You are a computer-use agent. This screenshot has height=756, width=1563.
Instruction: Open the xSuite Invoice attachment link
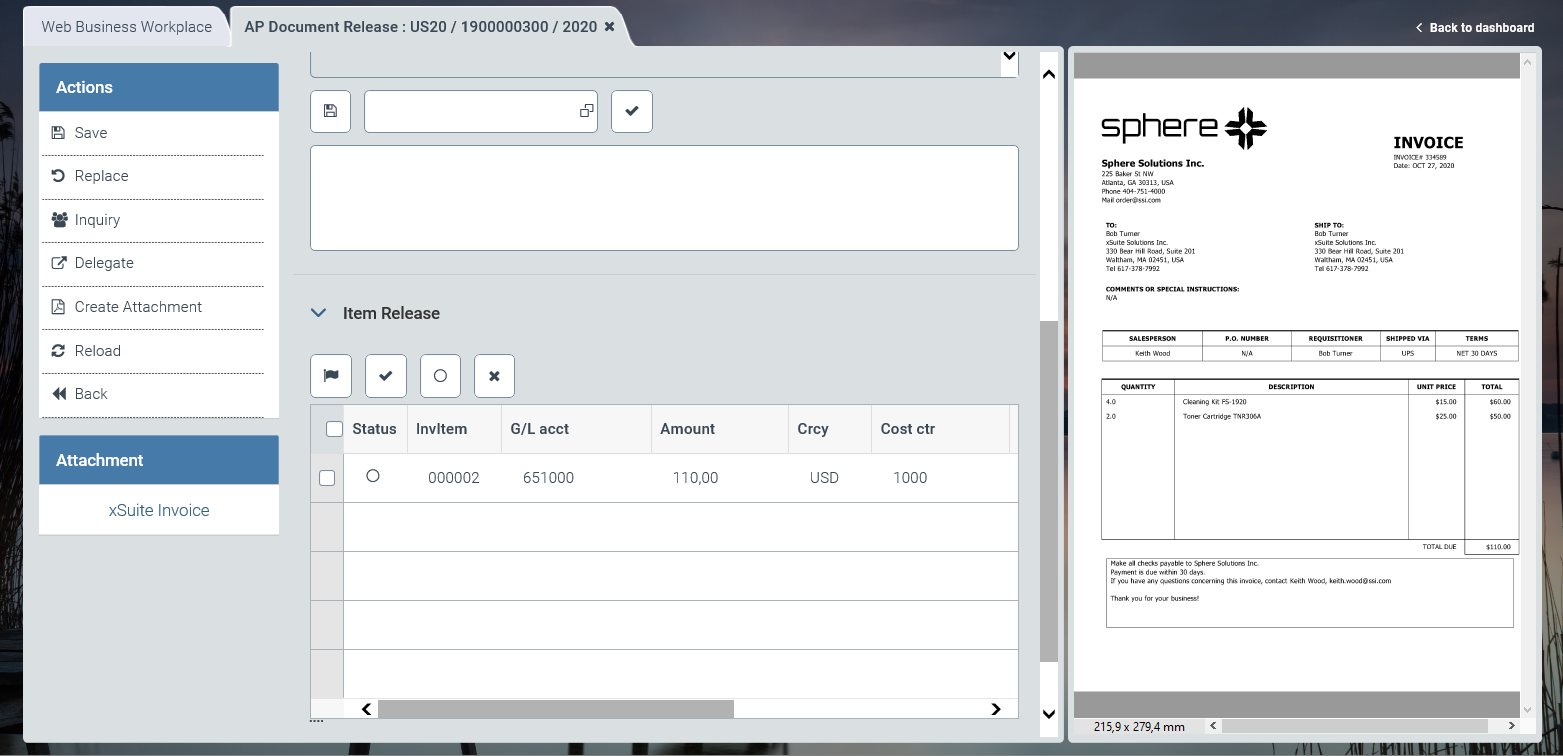[159, 510]
